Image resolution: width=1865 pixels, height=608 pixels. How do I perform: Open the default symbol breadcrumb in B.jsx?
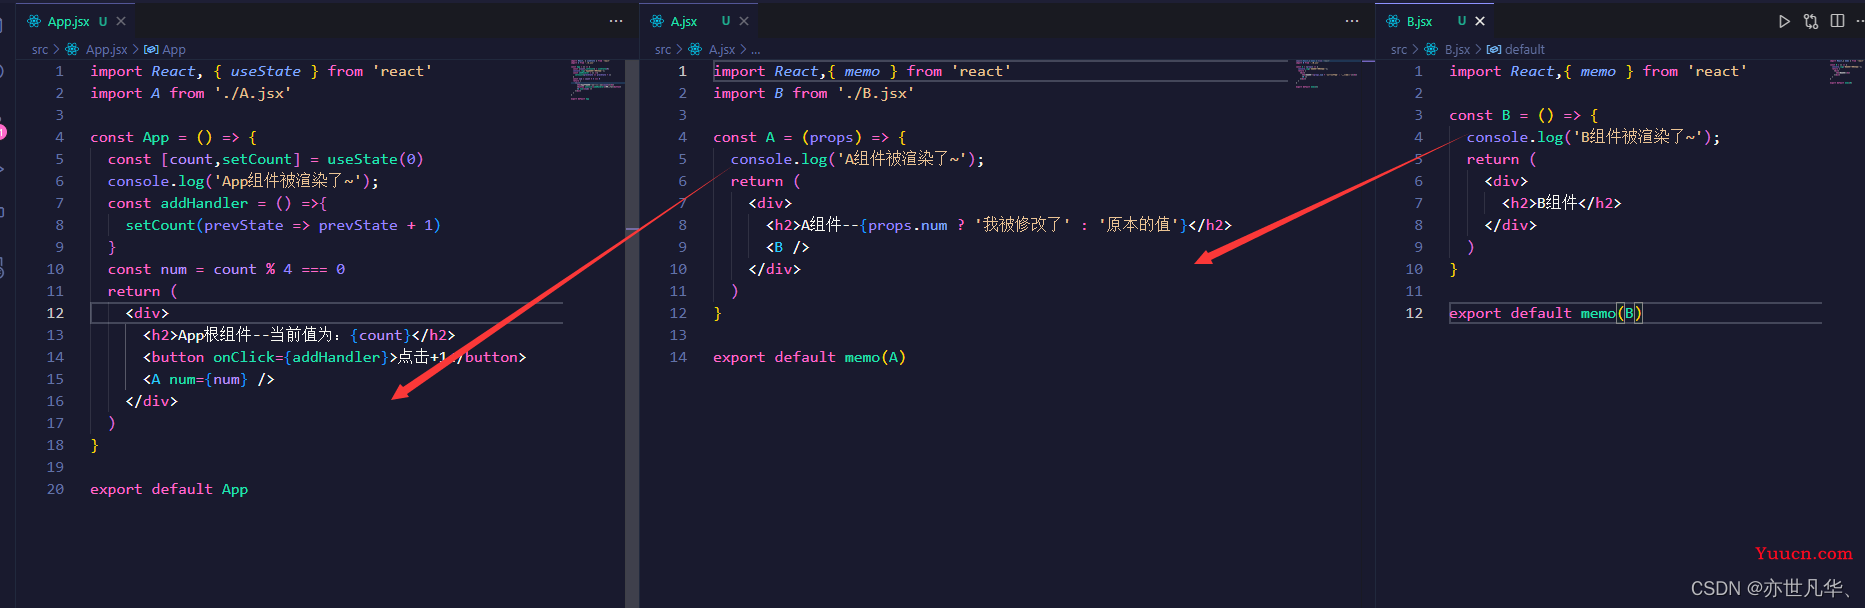tap(1516, 49)
